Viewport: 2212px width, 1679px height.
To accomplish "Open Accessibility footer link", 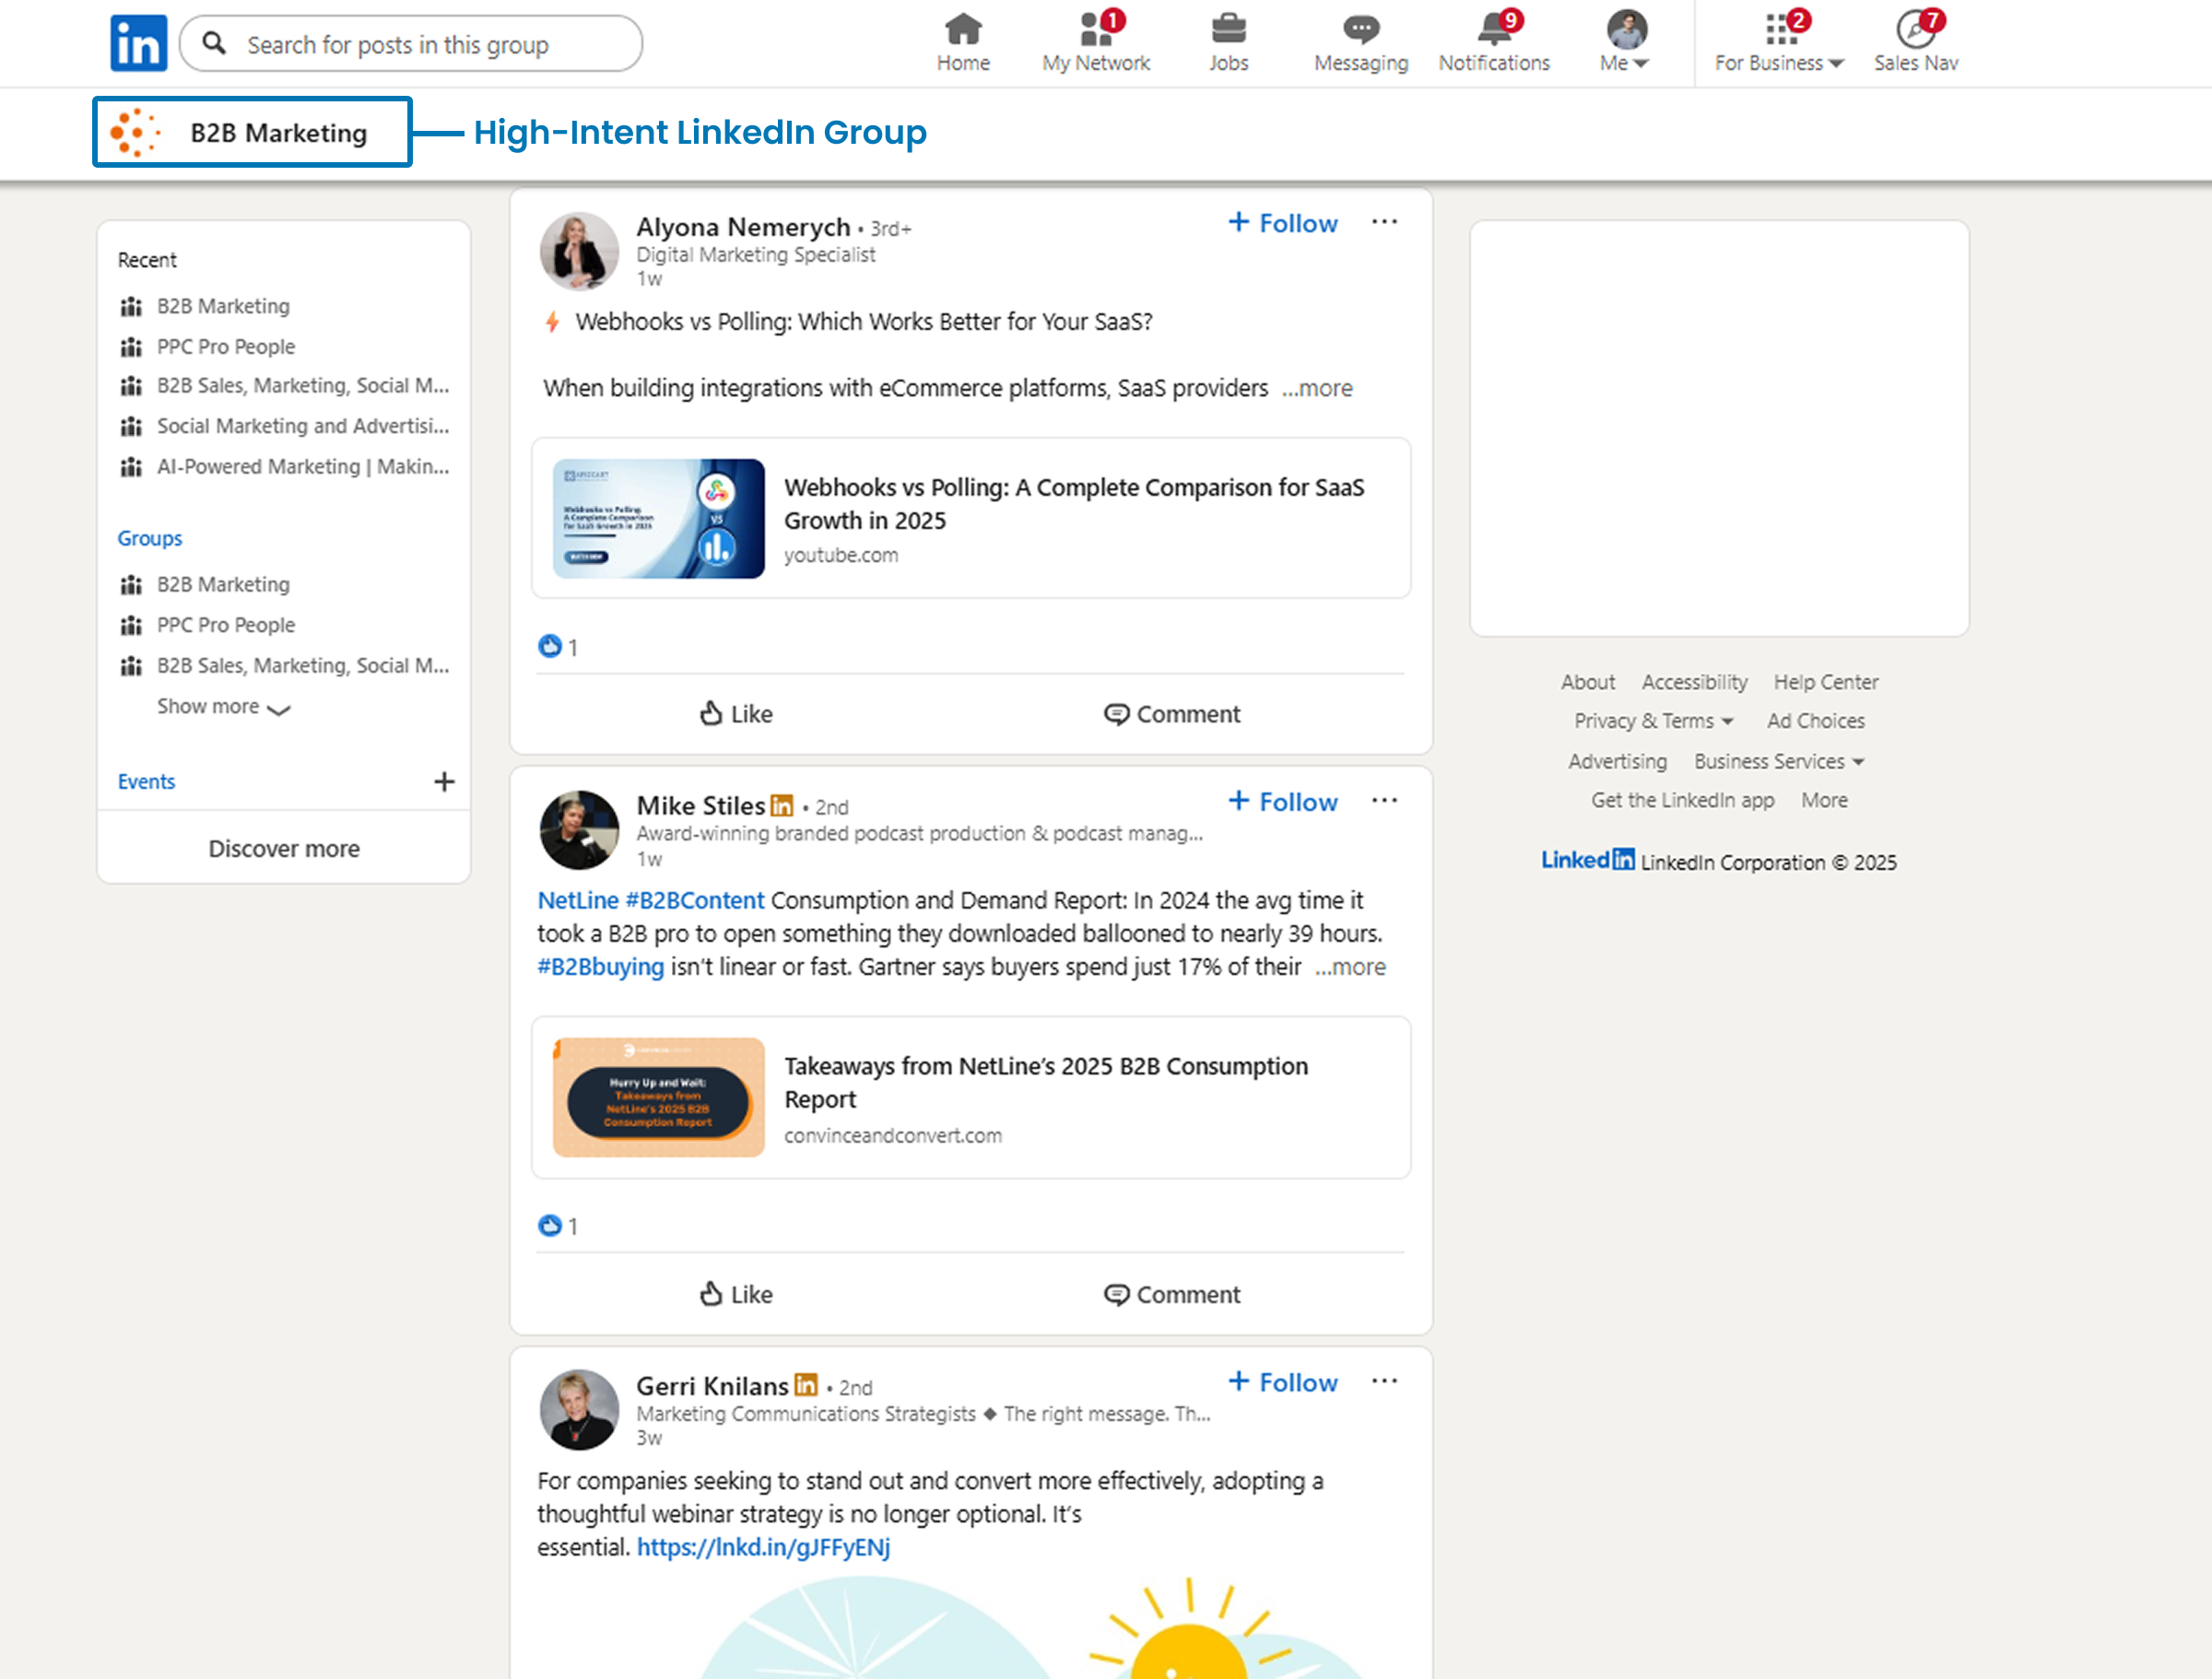I will (1695, 682).
